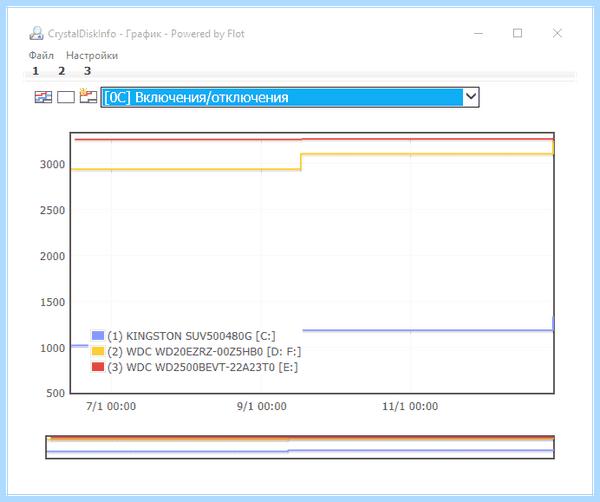Screen dimensions: 600x502
Task: Click the blank hide-all graph icon
Action: pos(66,97)
